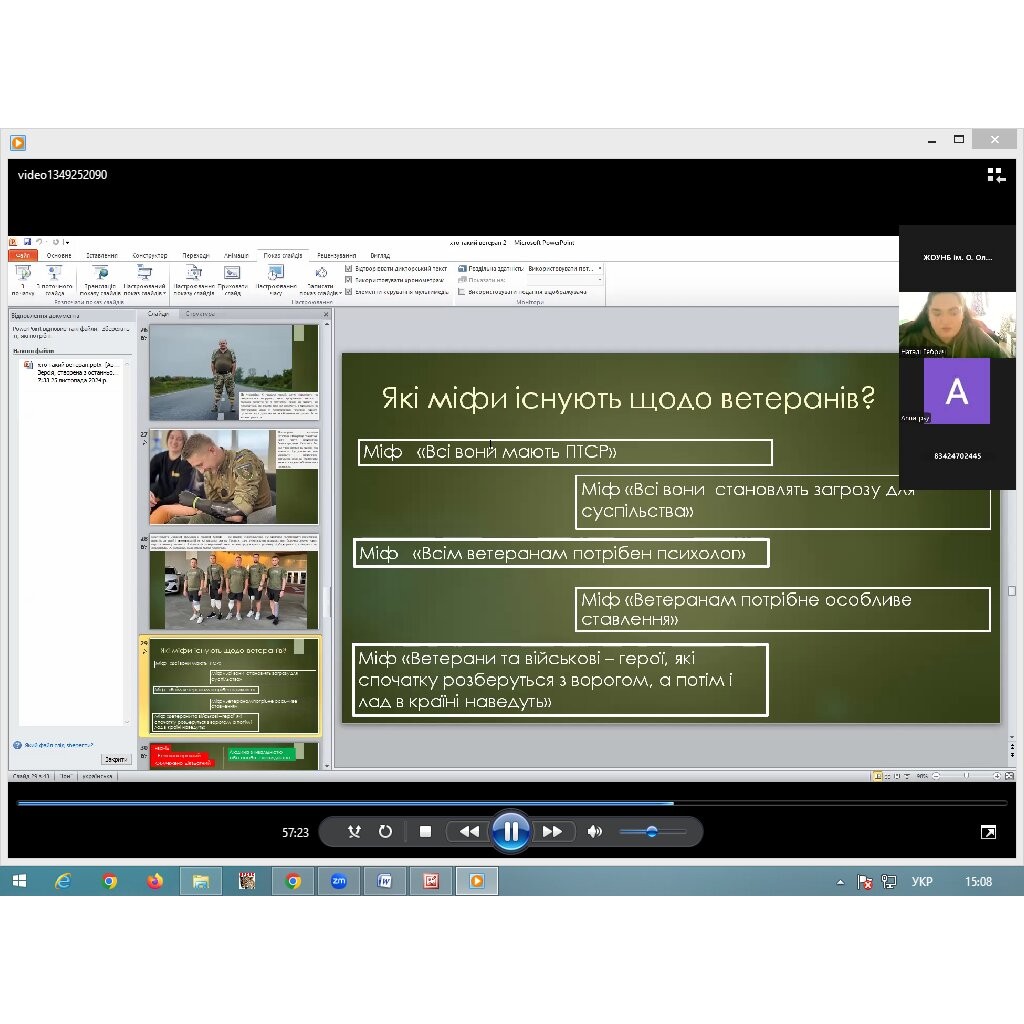Pause the video playback
Viewport: 1024px width, 1024px height.
click(x=510, y=831)
